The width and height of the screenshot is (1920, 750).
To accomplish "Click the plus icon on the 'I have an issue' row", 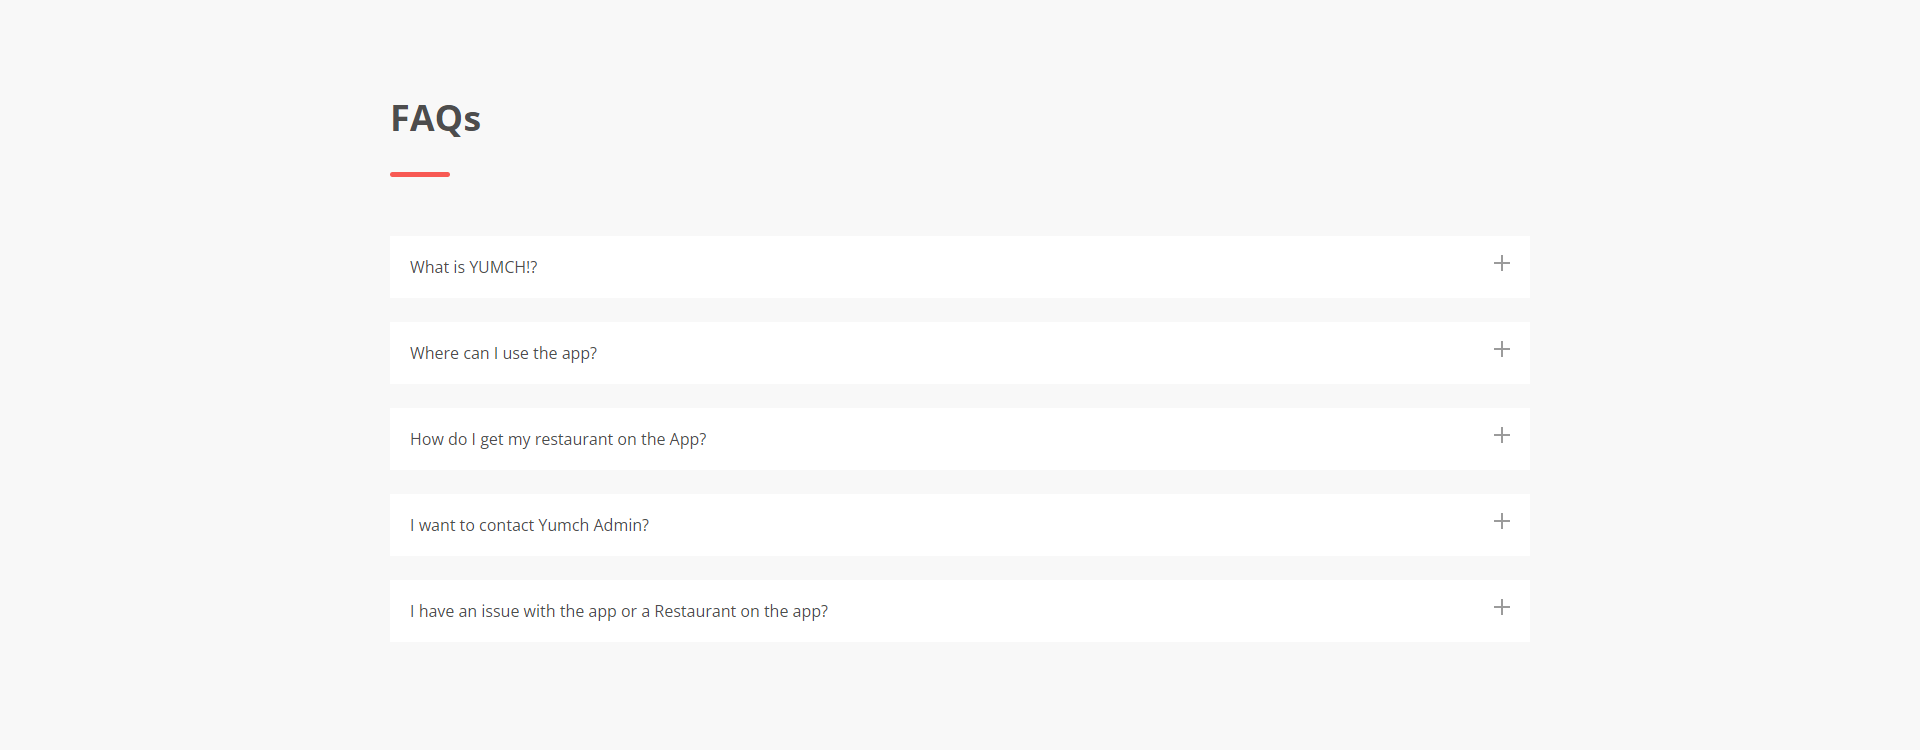I will (1501, 607).
